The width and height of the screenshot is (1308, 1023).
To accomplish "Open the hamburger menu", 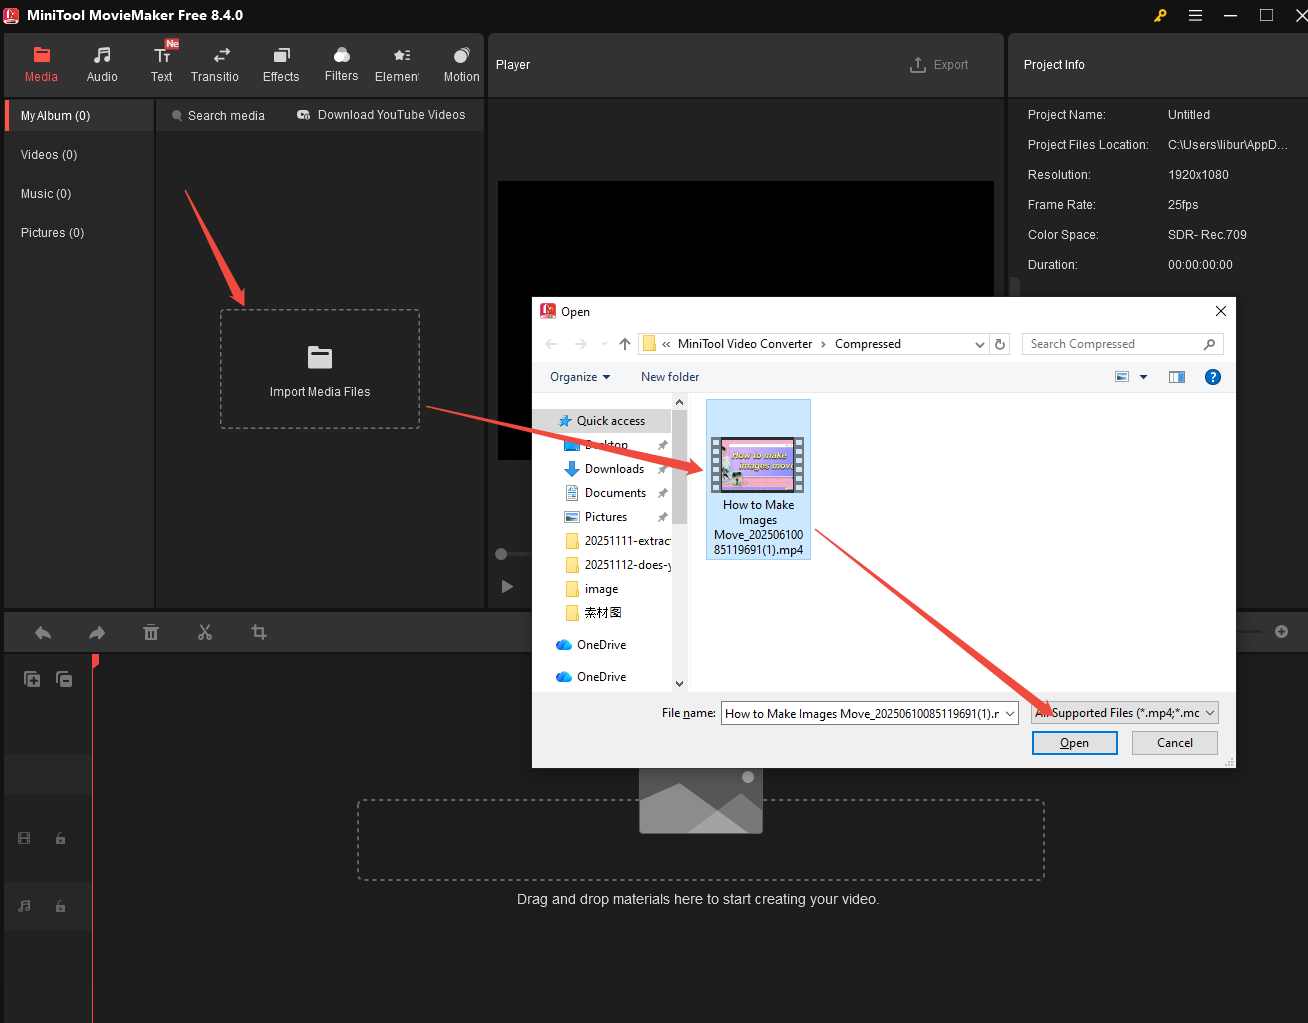I will (1195, 15).
